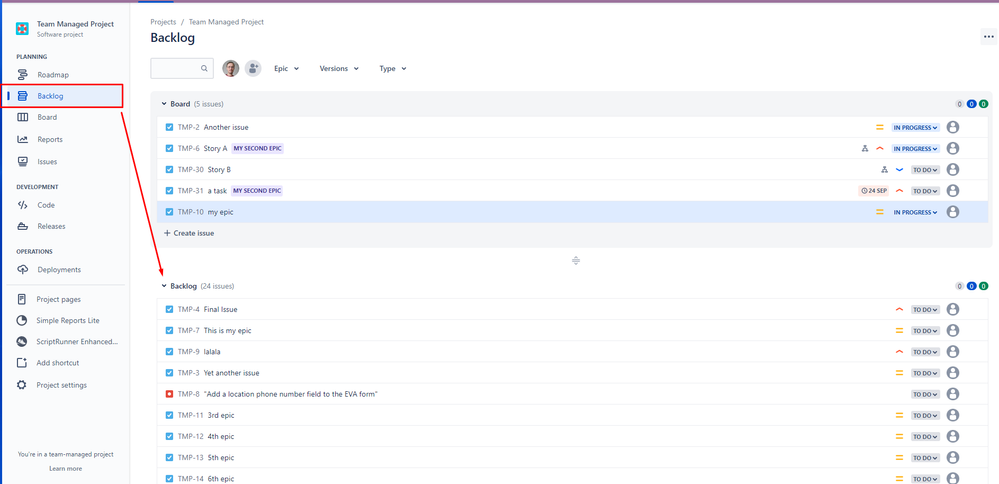
Task: Click the Deployments cloud icon
Action: click(x=23, y=269)
